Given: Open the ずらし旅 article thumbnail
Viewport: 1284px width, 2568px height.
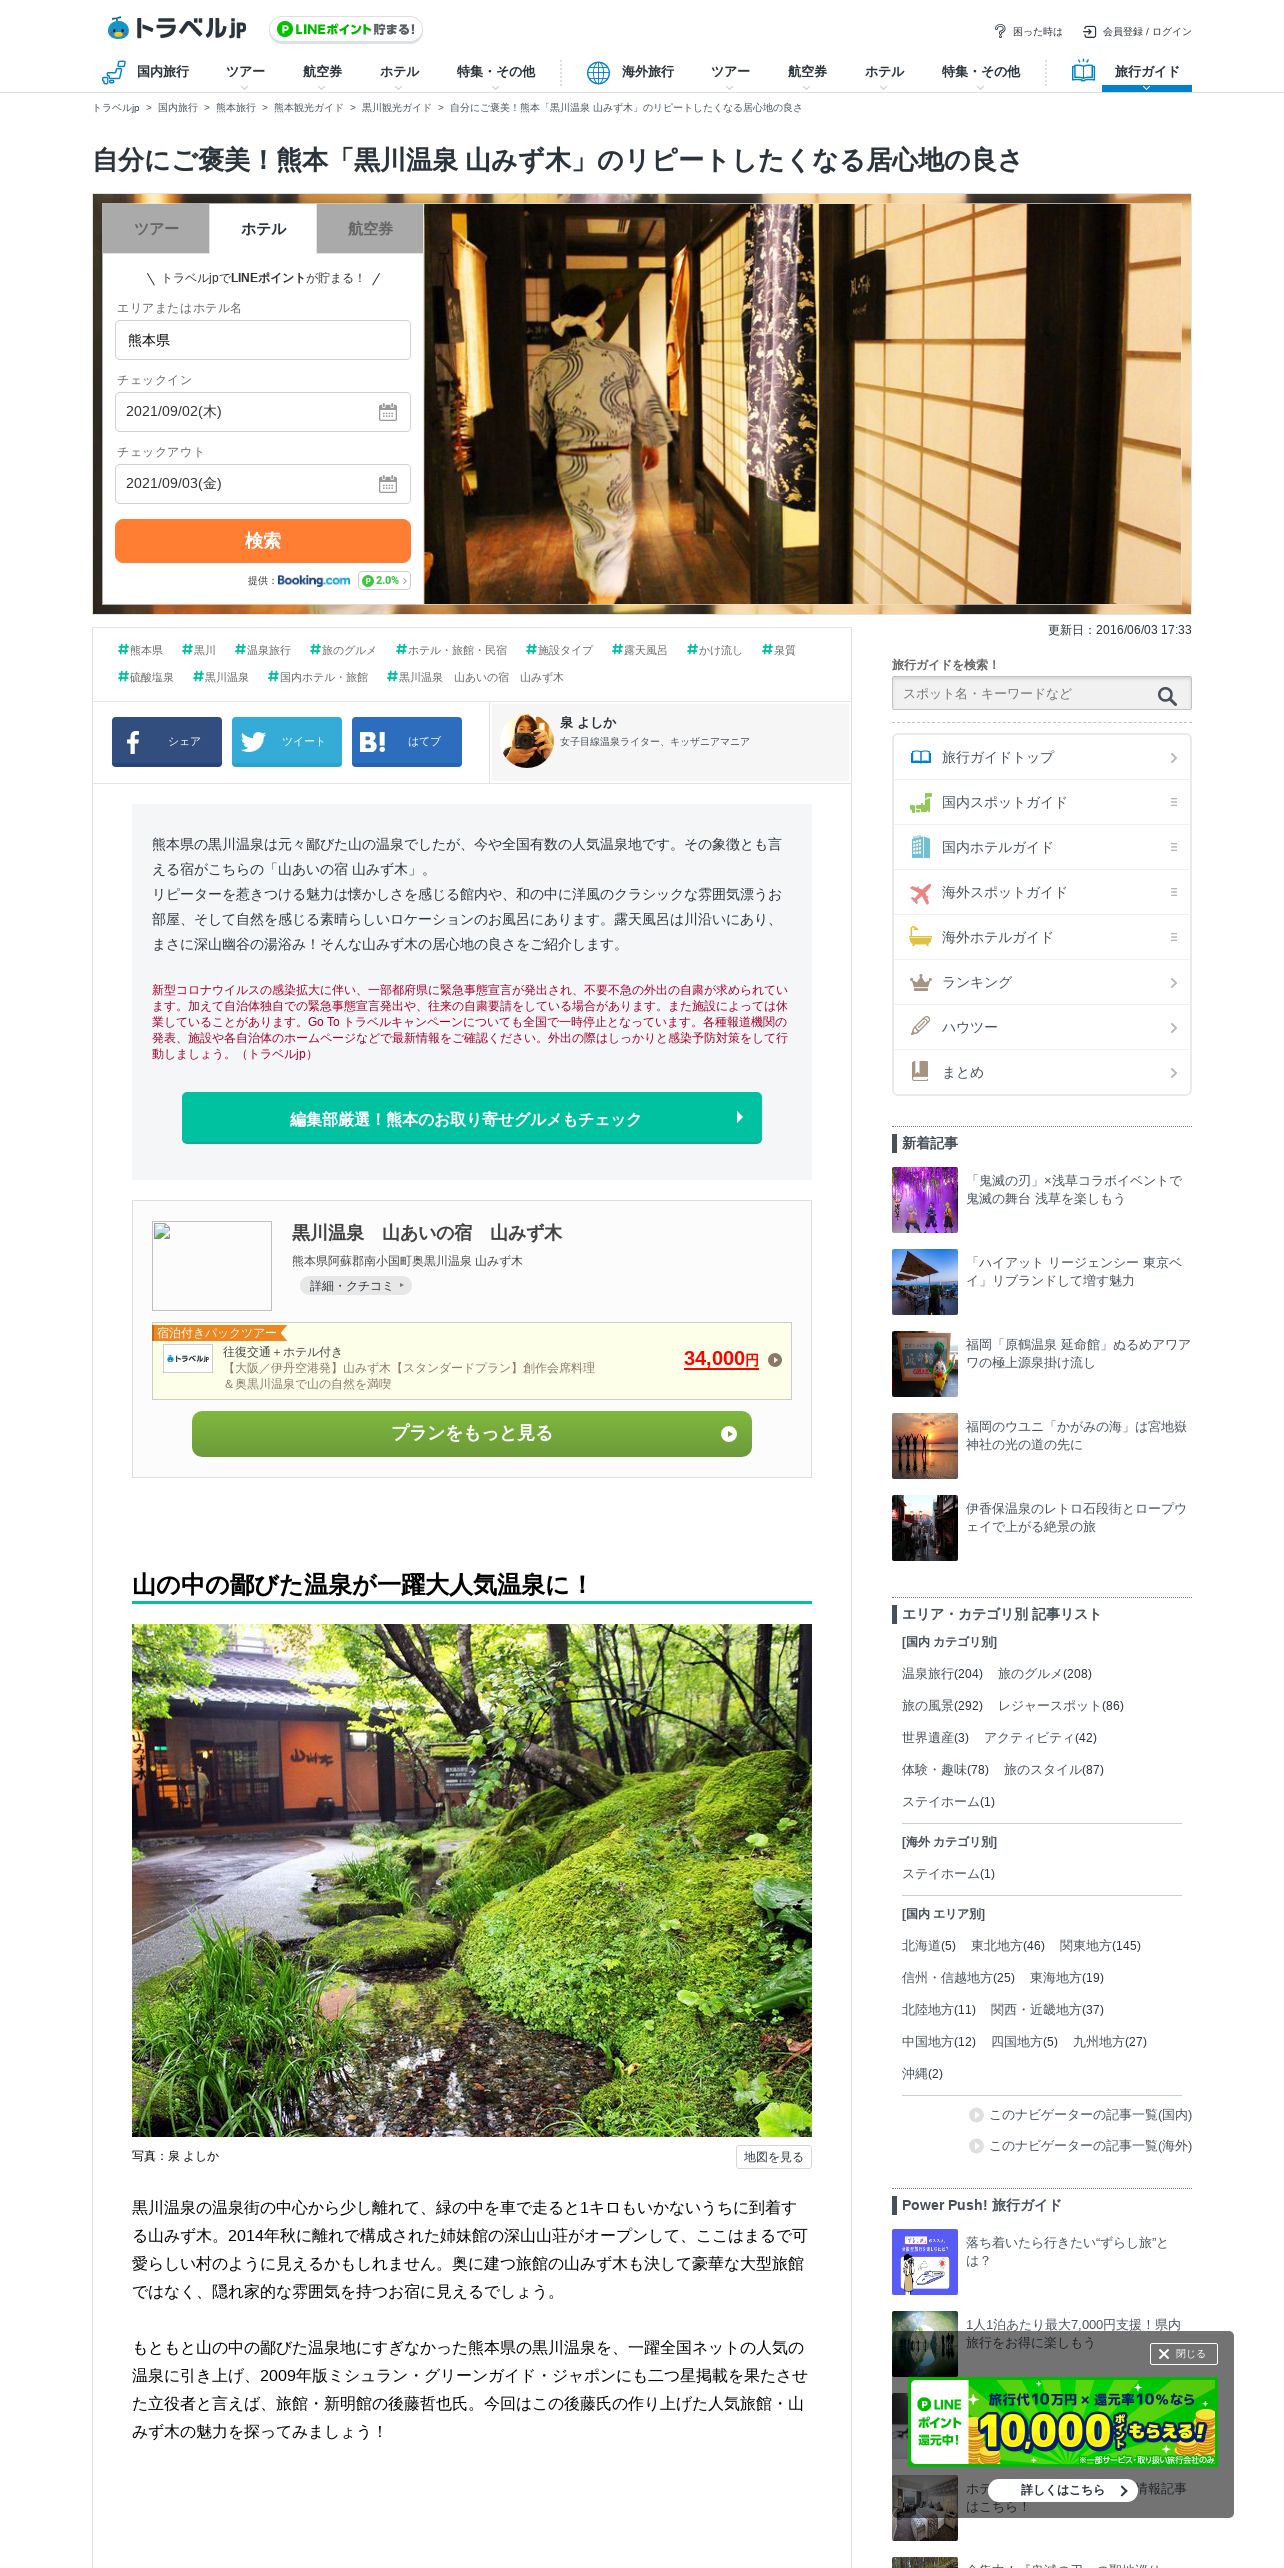Looking at the screenshot, I should tap(925, 2262).
